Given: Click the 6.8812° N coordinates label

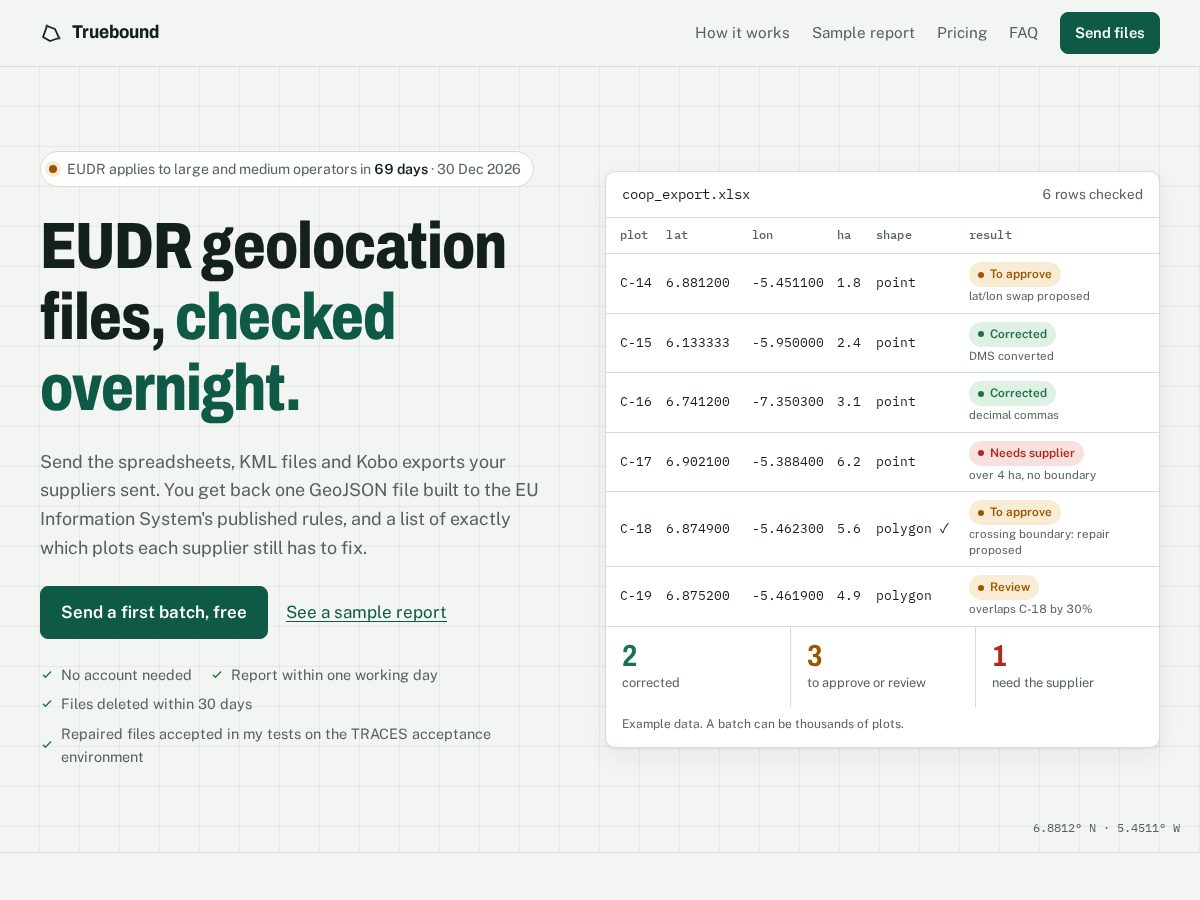Looking at the screenshot, I should [1106, 828].
